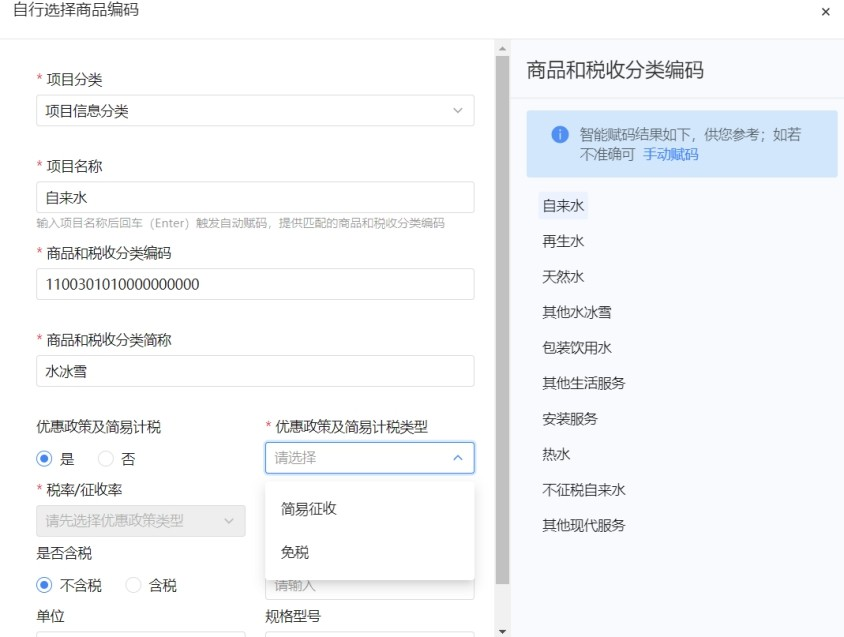This screenshot has height=637, width=844.
Task: Choose the 含税 radio option
Action: [133, 585]
